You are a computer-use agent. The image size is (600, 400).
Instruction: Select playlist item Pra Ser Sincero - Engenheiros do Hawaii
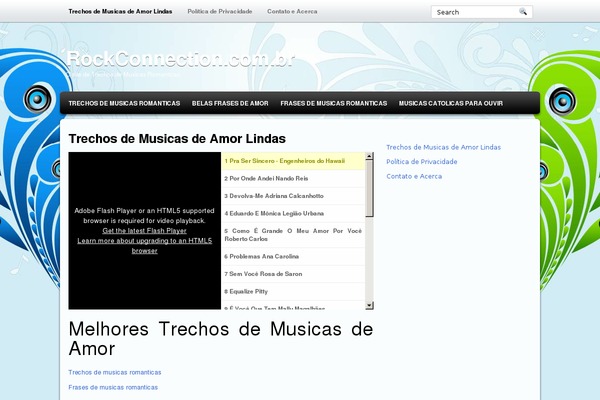[293, 161]
